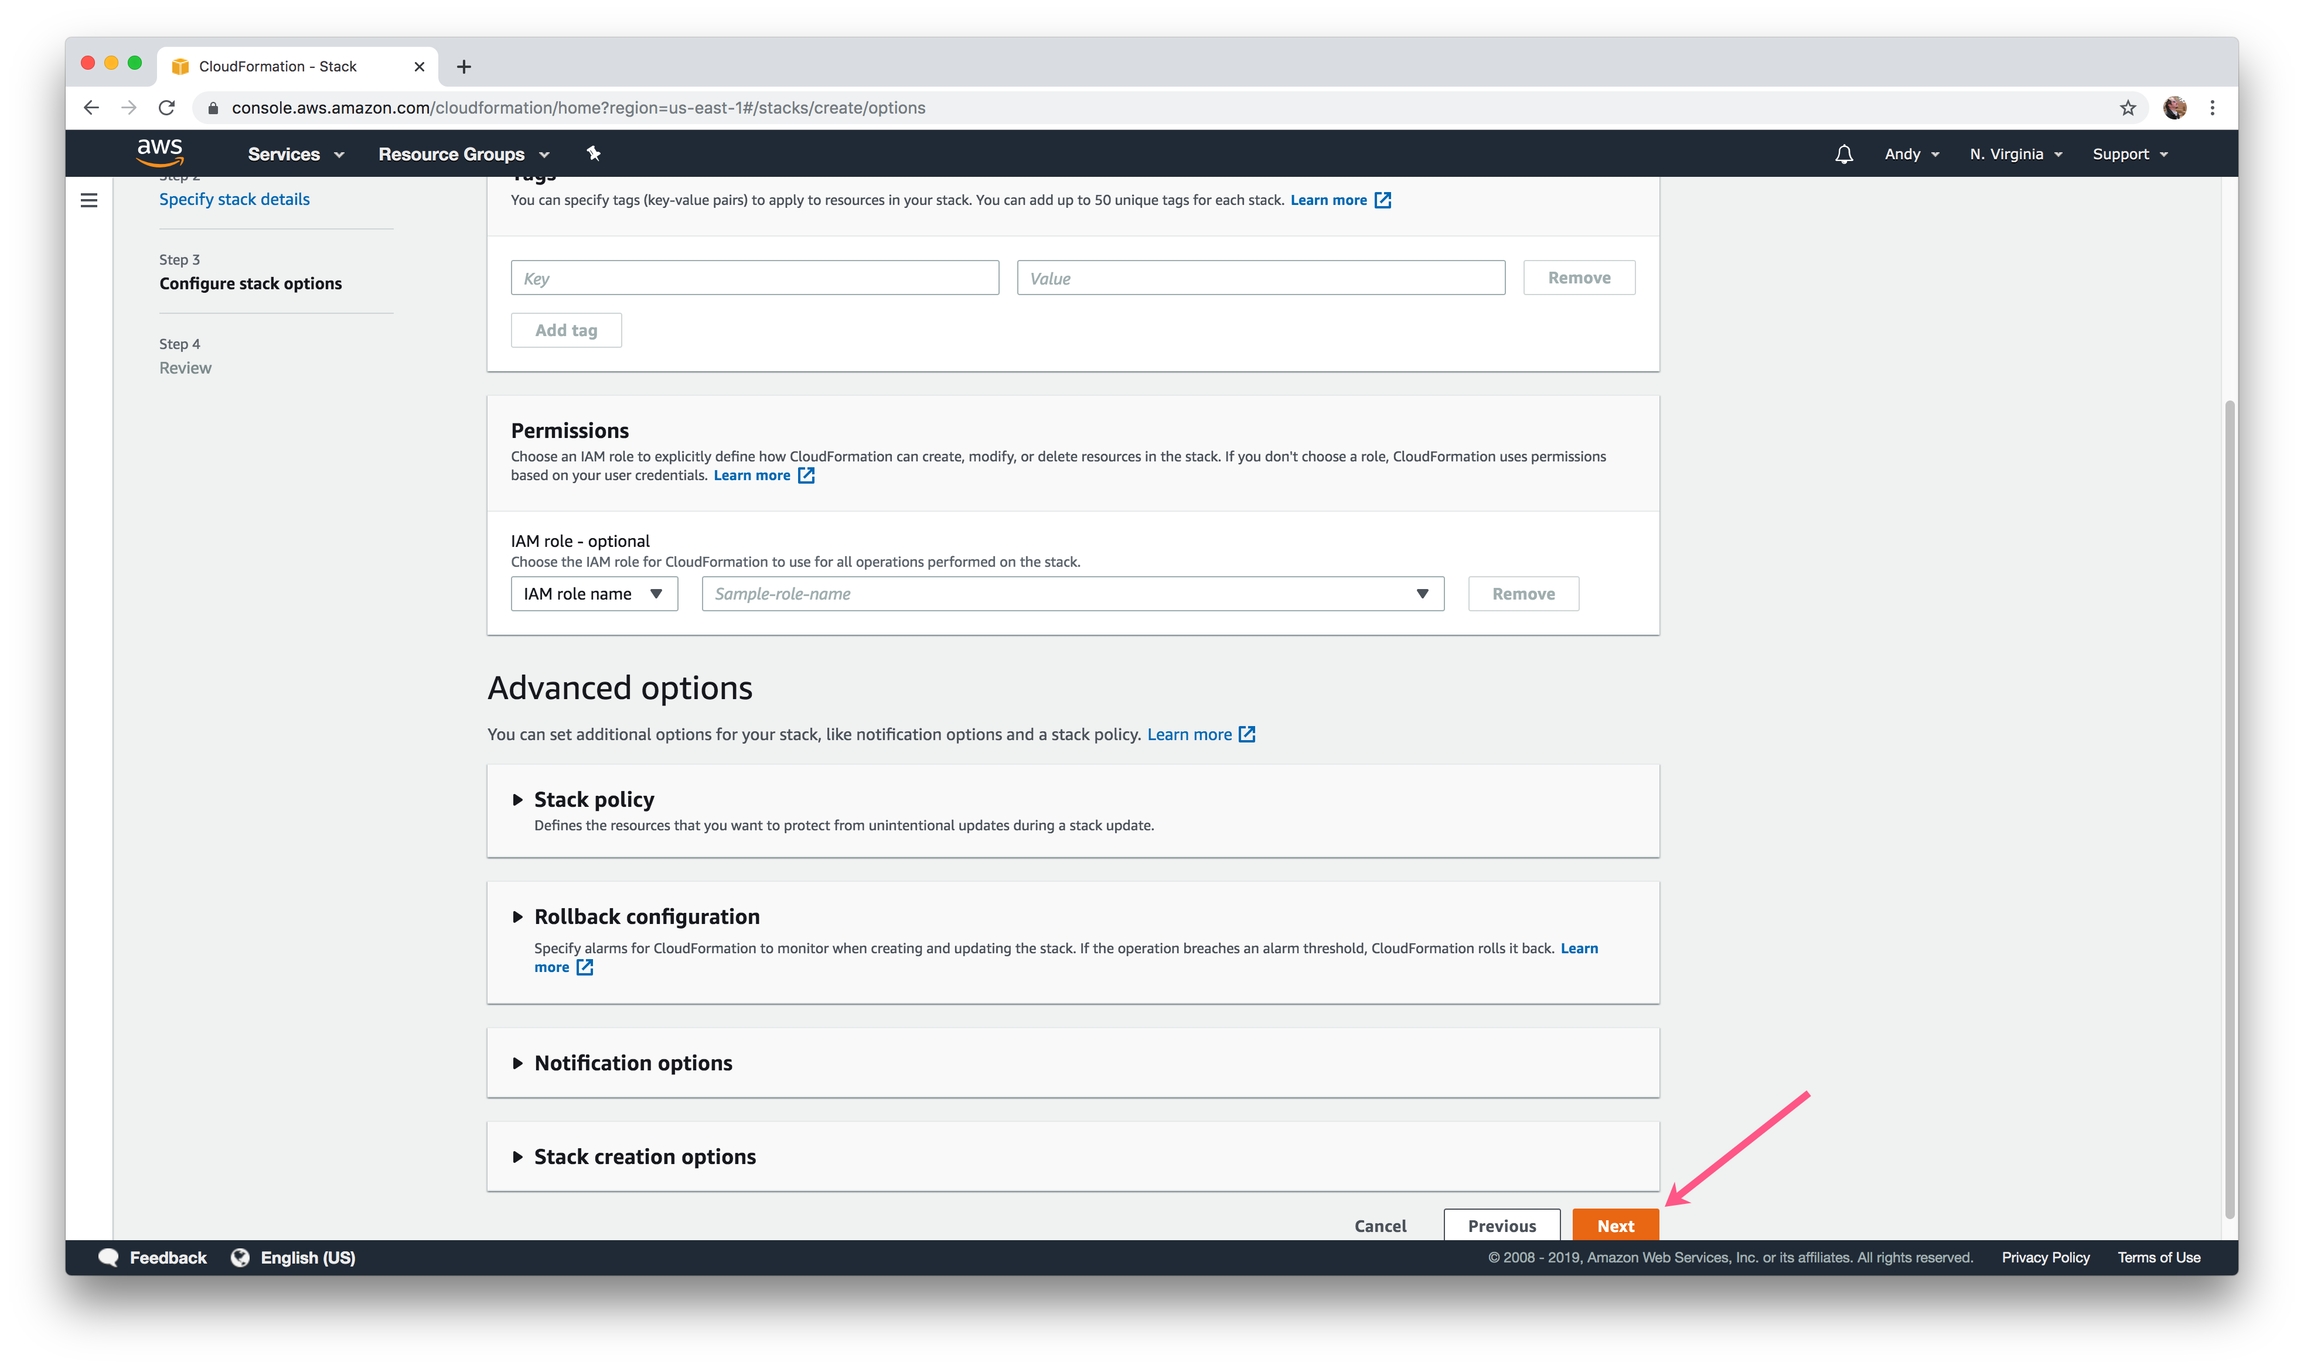The width and height of the screenshot is (2304, 1369).
Task: Click the globe language icon
Action: [x=240, y=1257]
